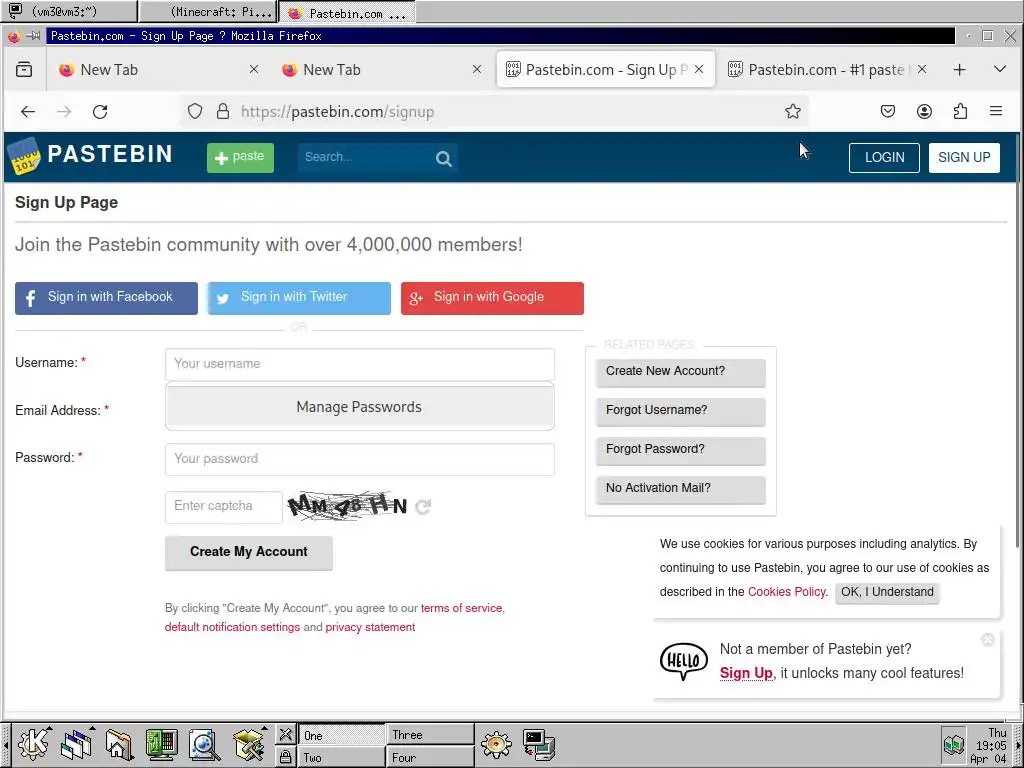Open No Activation Mail page
Viewport: 1024px width, 768px height.
[680, 488]
